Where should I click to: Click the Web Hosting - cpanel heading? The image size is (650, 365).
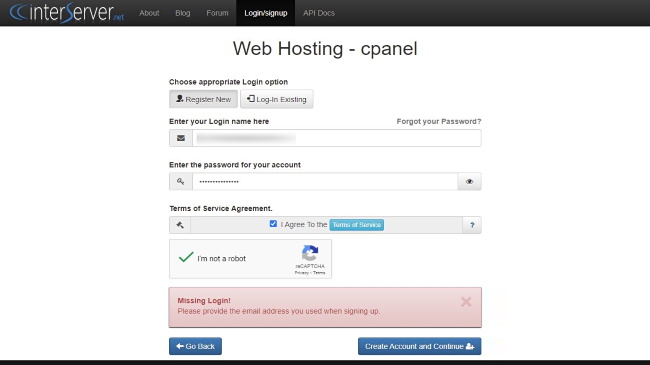tap(325, 49)
